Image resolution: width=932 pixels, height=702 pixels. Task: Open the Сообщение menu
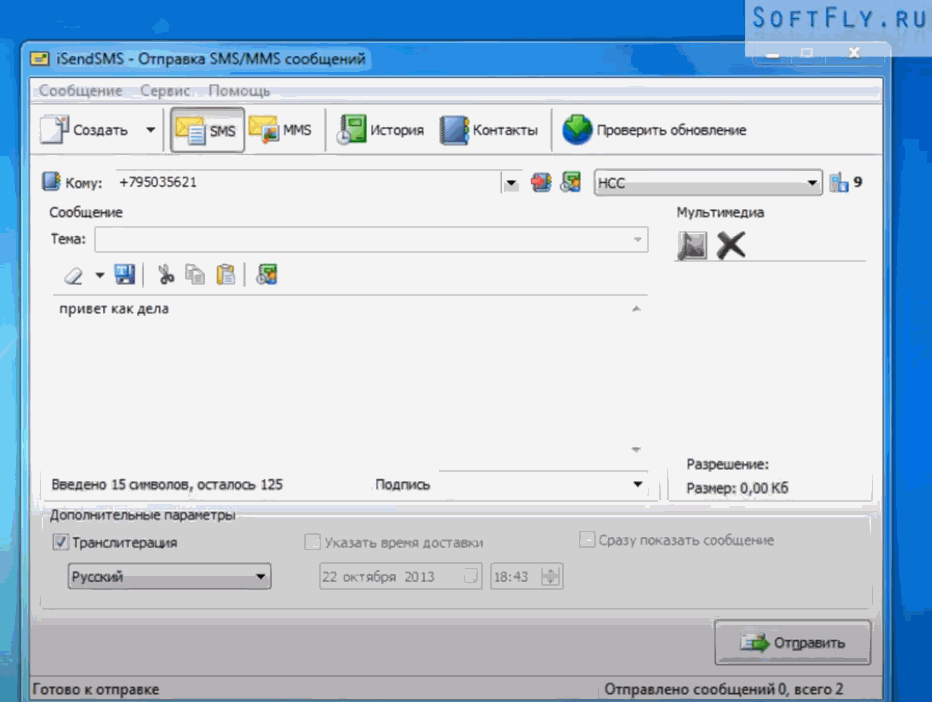tap(80, 91)
